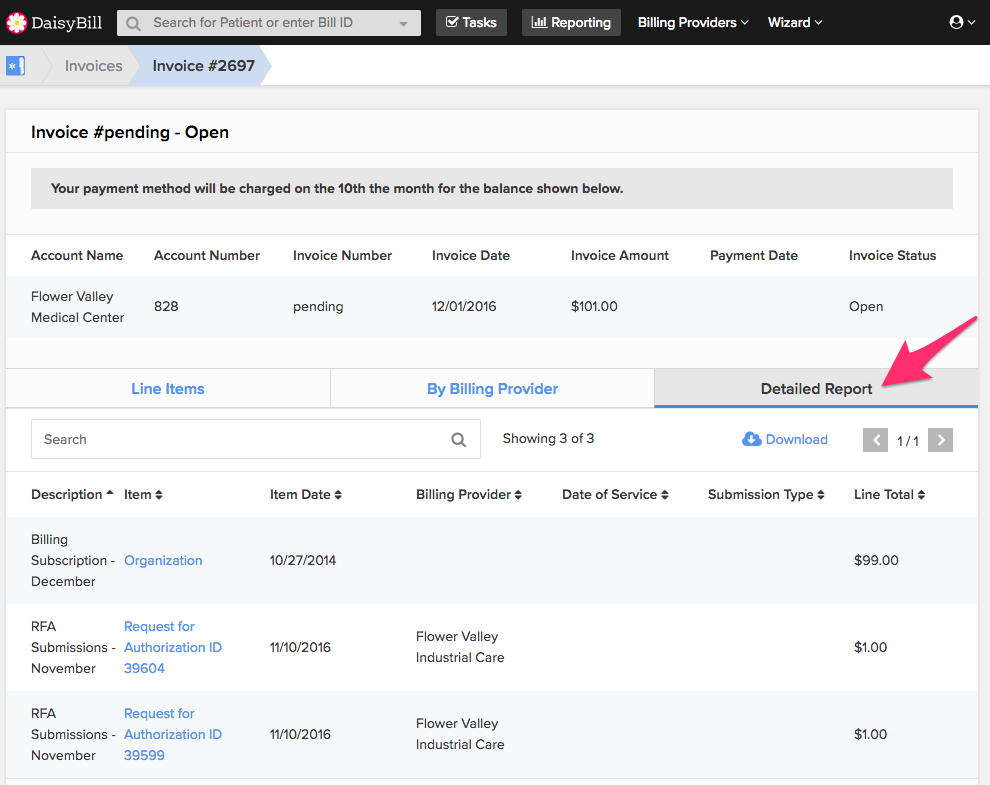Click the Invoice #pending - Open heading
This screenshot has height=785, width=990.
pyautogui.click(x=129, y=132)
